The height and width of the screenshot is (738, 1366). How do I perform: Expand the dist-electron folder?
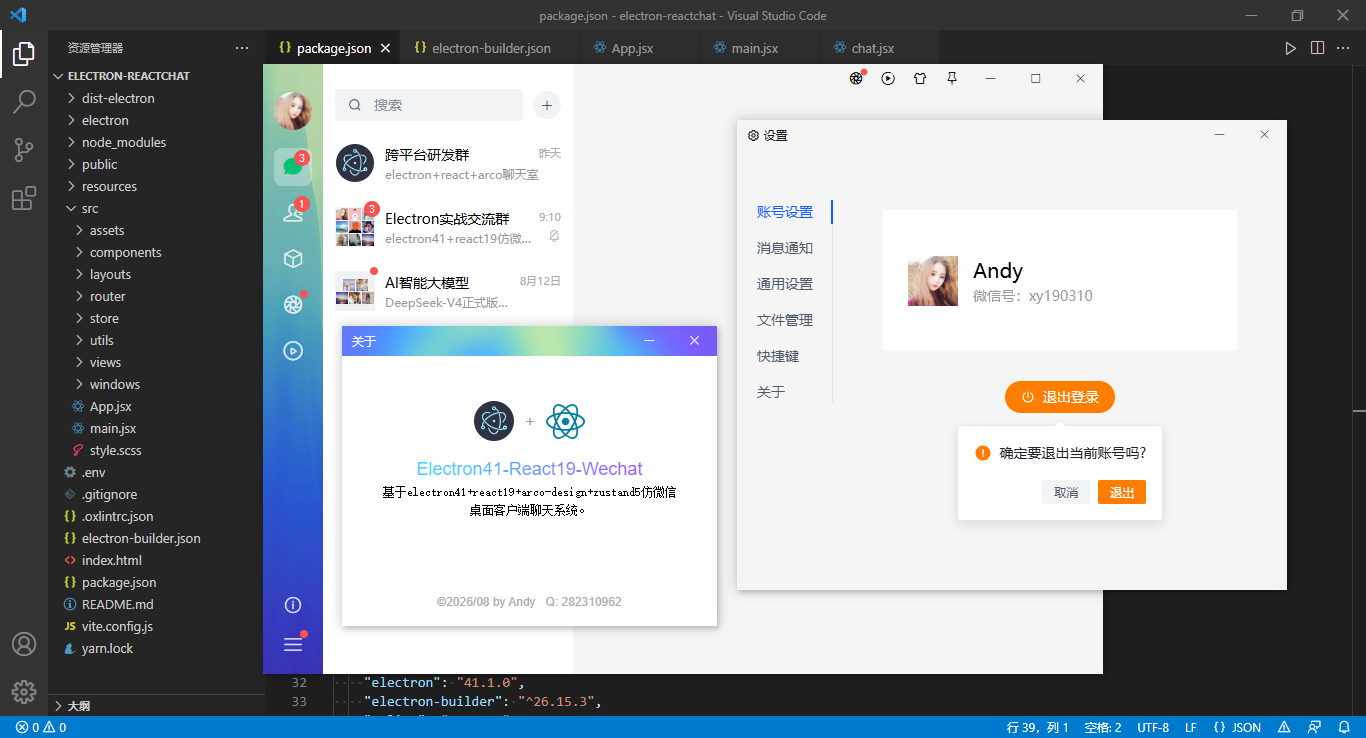[156, 98]
